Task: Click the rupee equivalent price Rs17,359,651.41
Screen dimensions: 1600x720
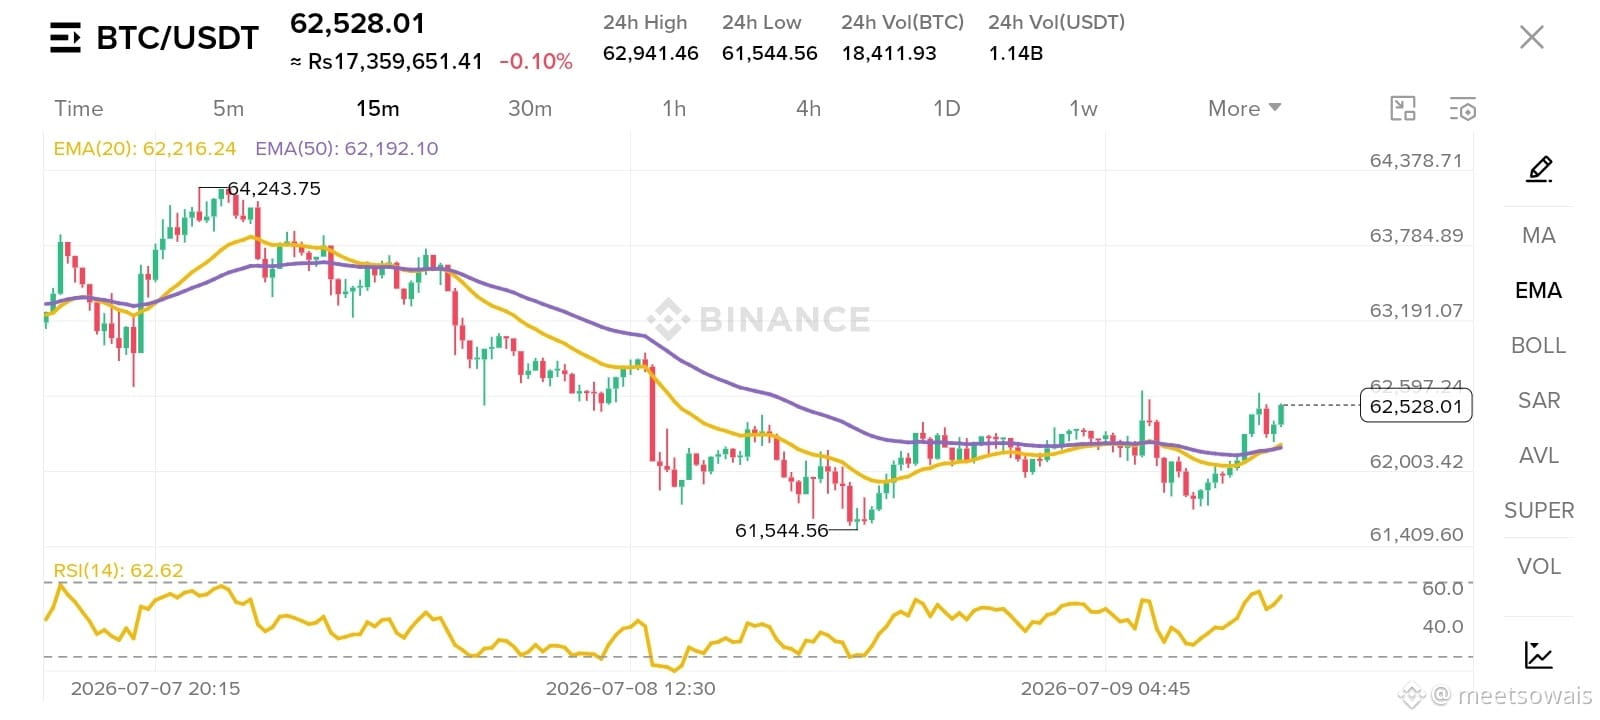Action: (396, 62)
